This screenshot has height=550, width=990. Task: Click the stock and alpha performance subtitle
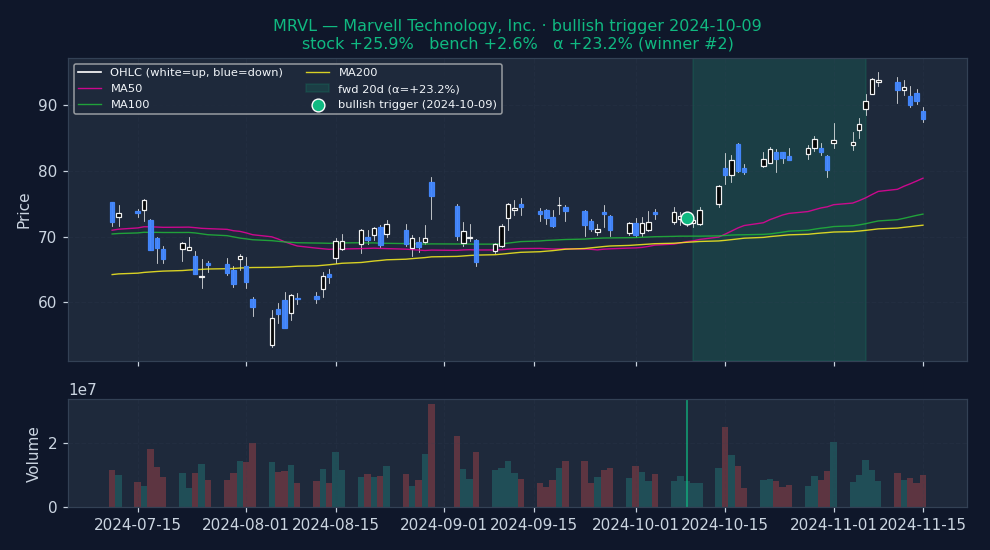pyautogui.click(x=517, y=44)
